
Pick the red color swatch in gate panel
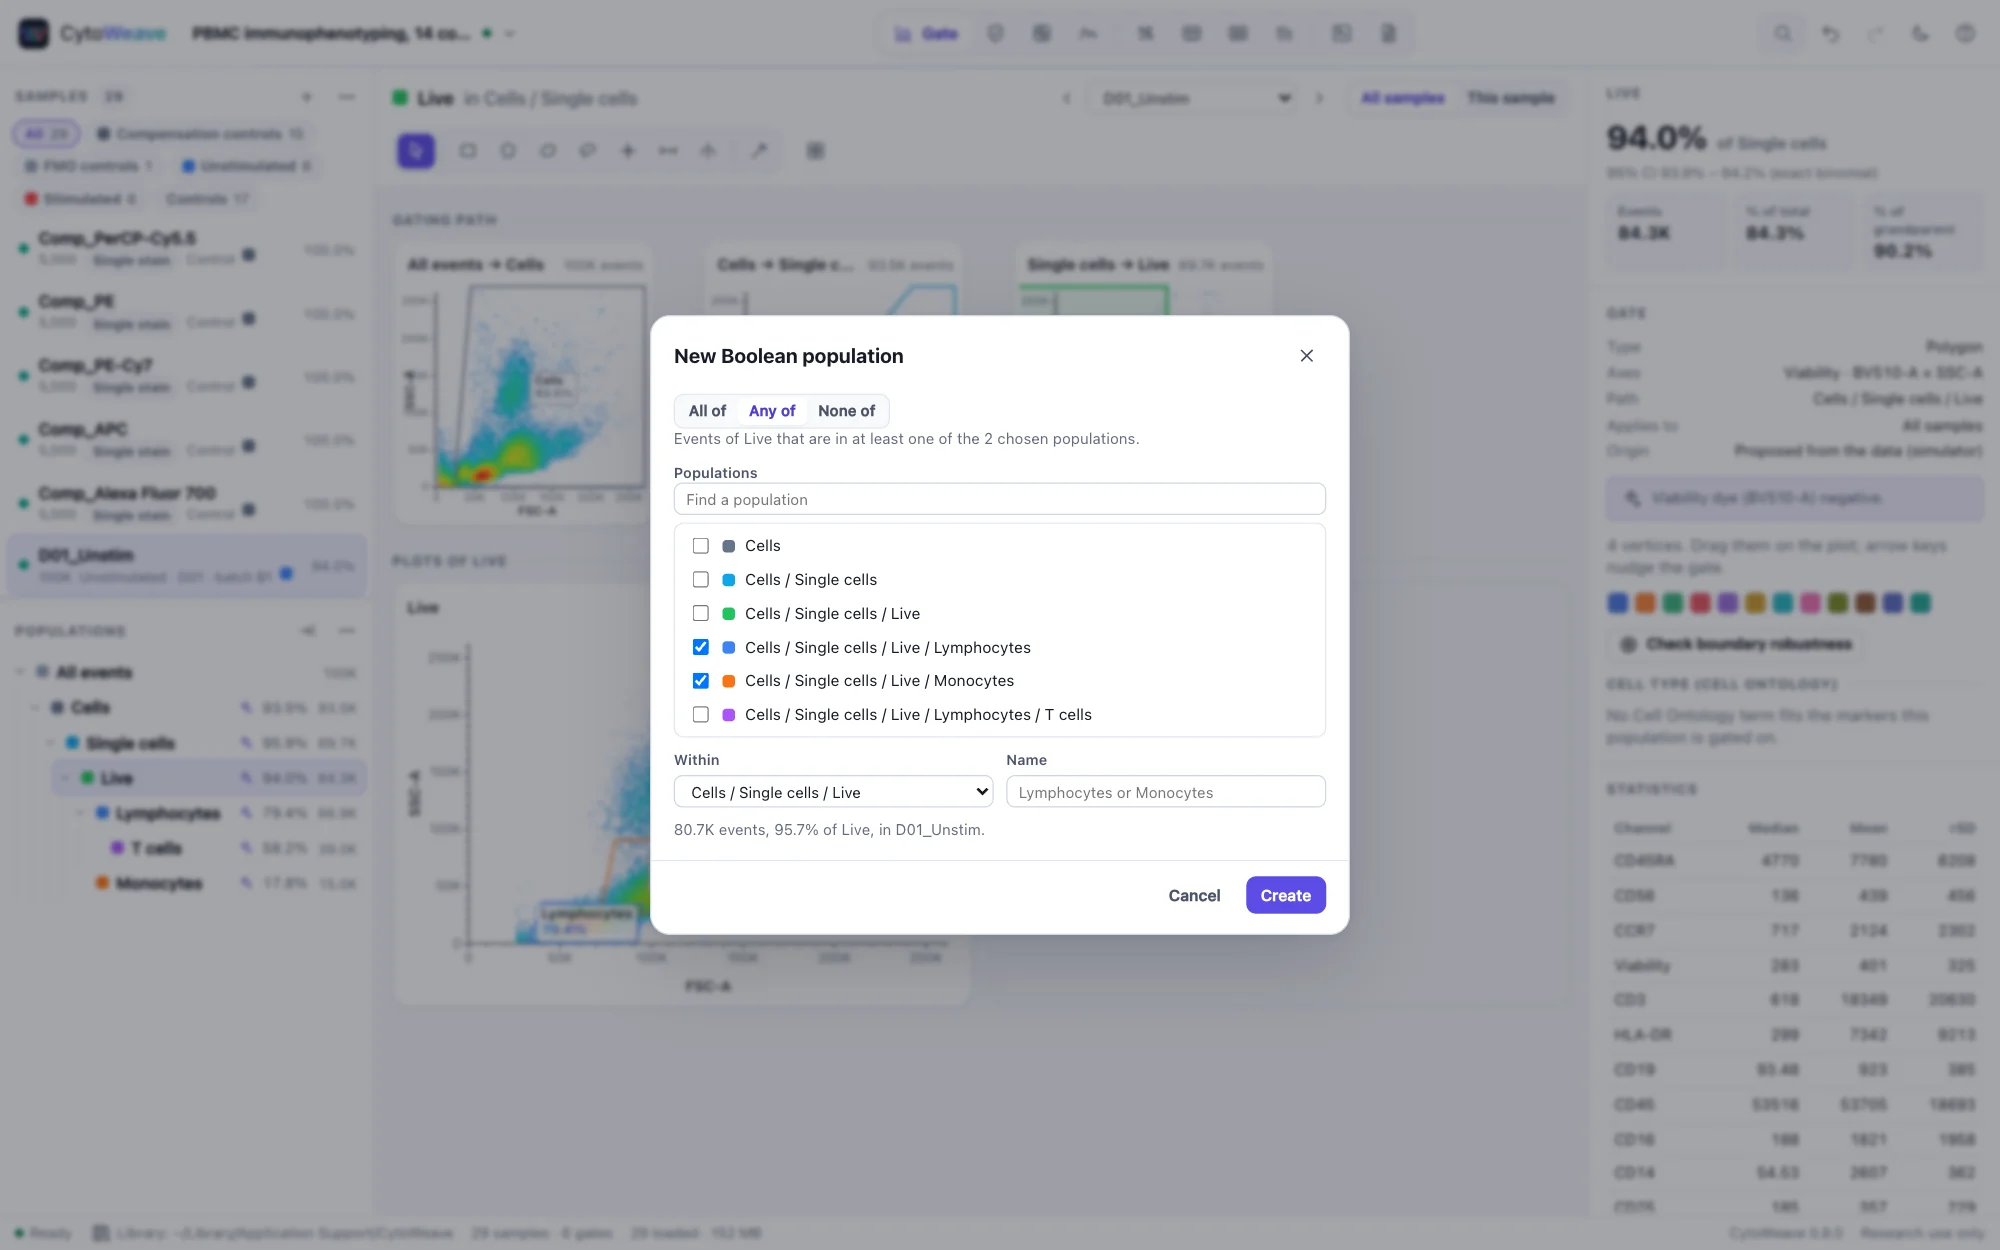click(x=1700, y=603)
